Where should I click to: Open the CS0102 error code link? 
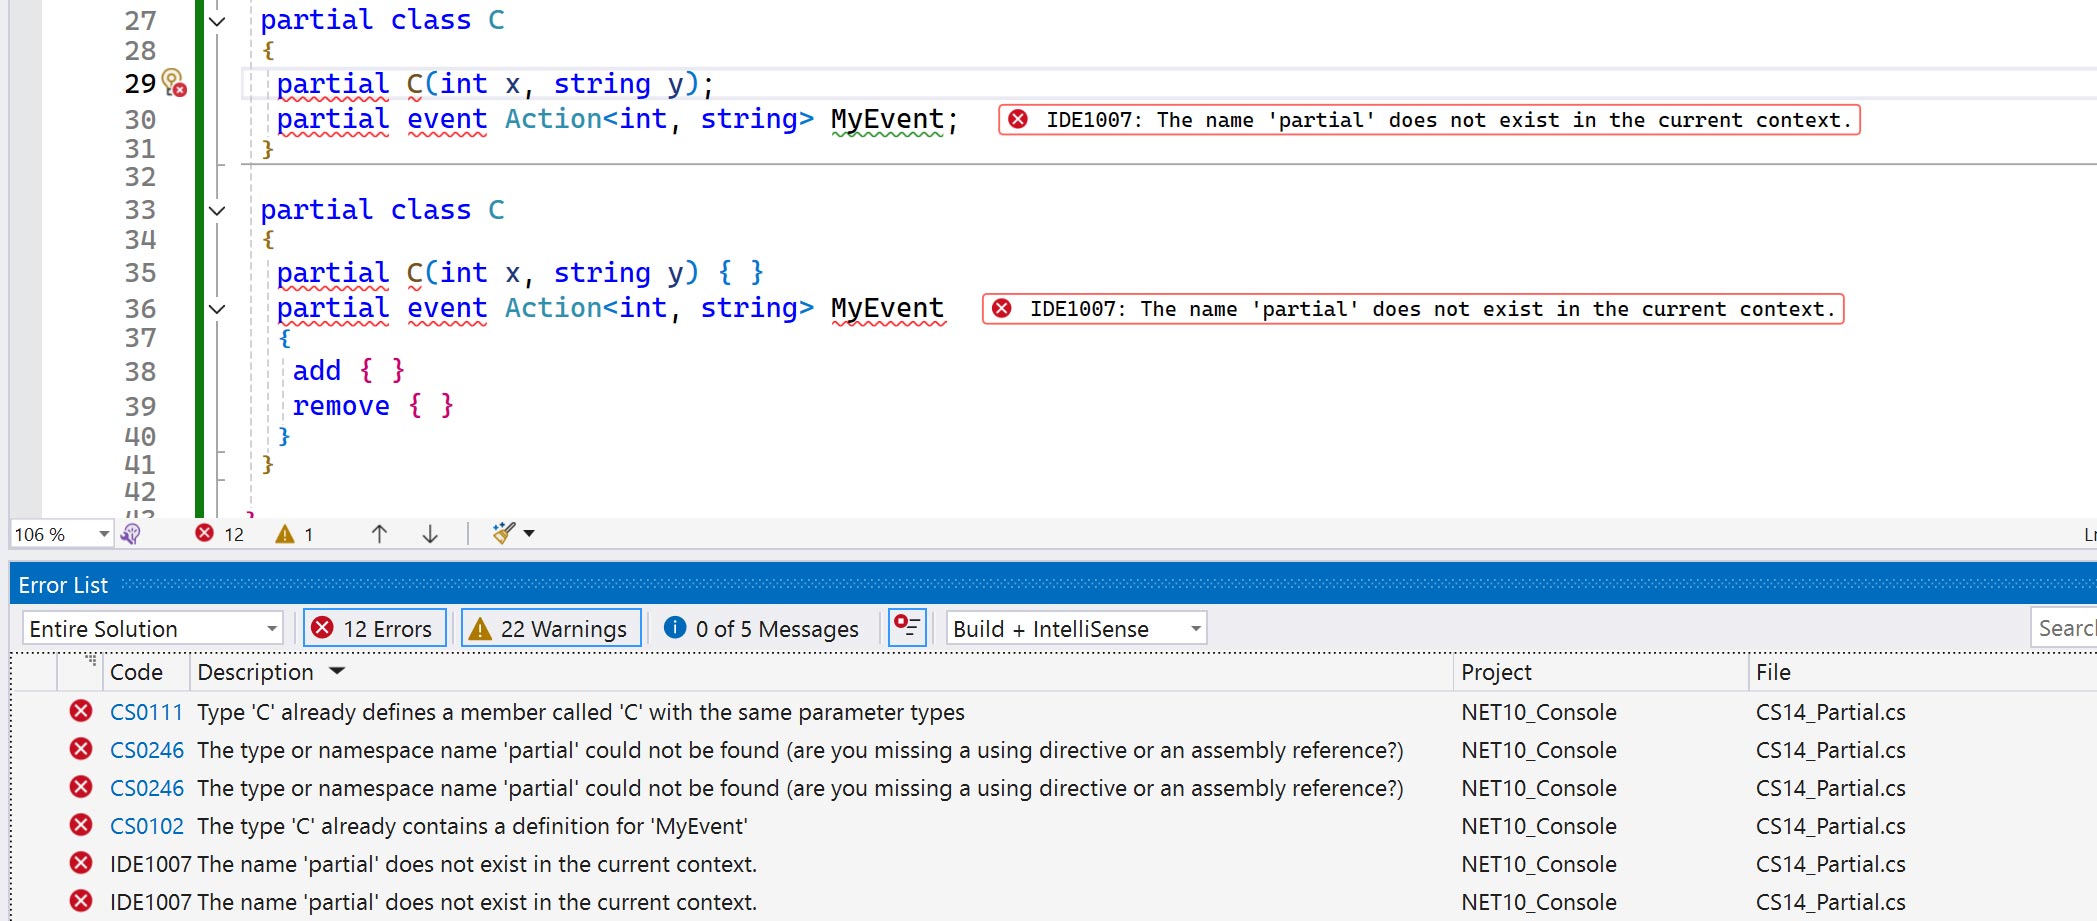[146, 826]
